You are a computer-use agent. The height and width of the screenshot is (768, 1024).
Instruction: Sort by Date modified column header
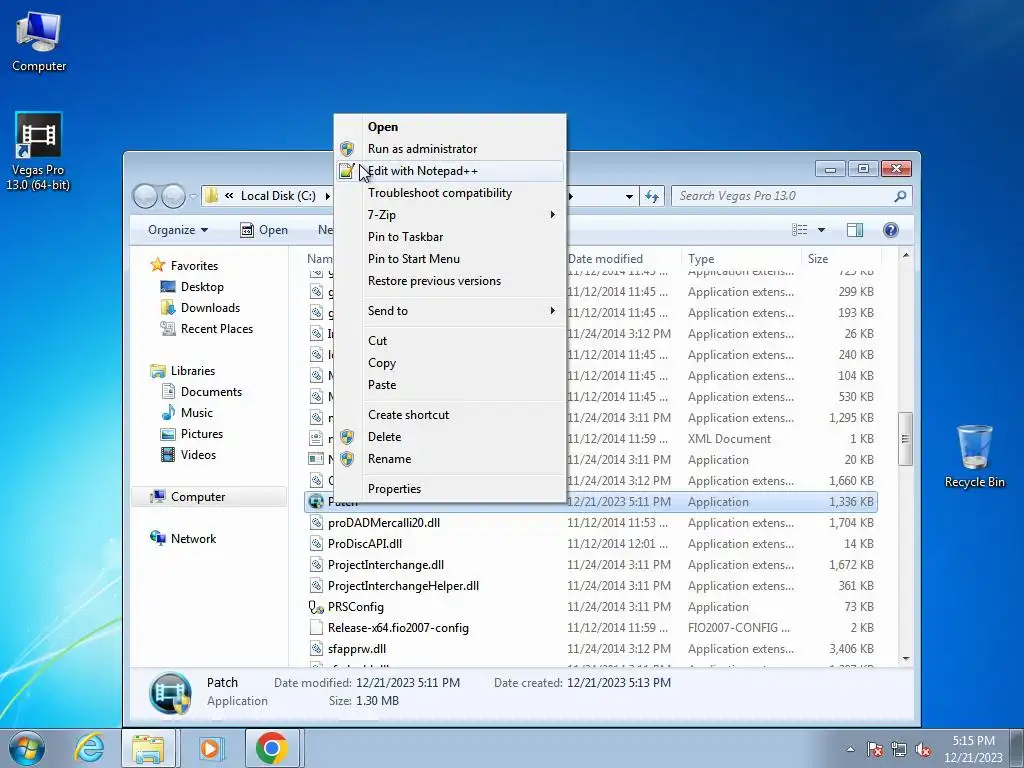click(622, 259)
